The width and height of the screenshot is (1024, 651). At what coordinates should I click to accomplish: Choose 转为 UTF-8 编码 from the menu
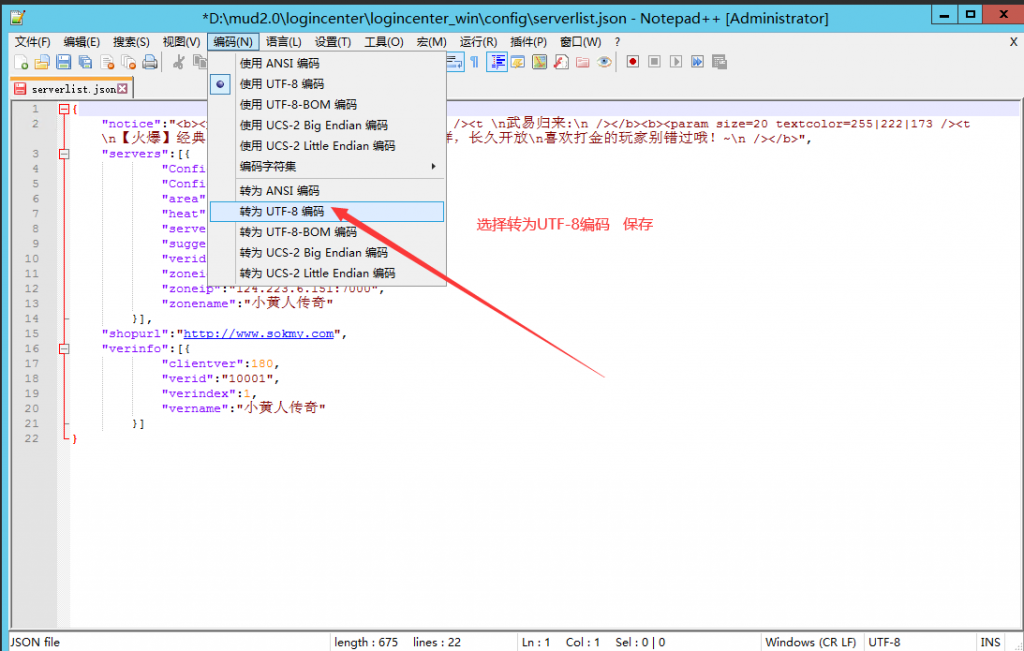pyautogui.click(x=327, y=212)
